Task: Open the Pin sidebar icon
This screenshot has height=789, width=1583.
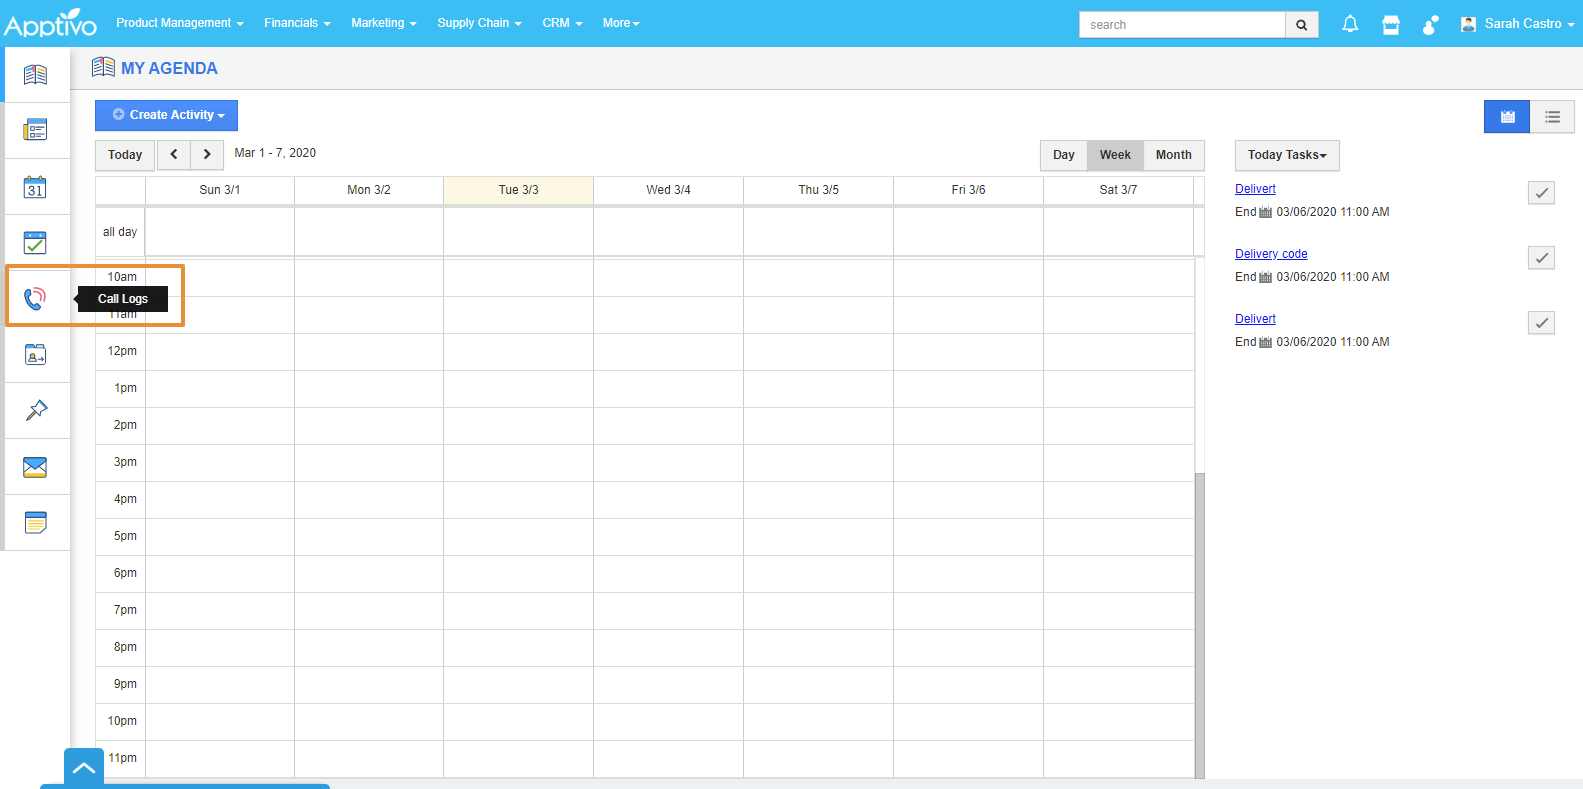Action: point(35,411)
